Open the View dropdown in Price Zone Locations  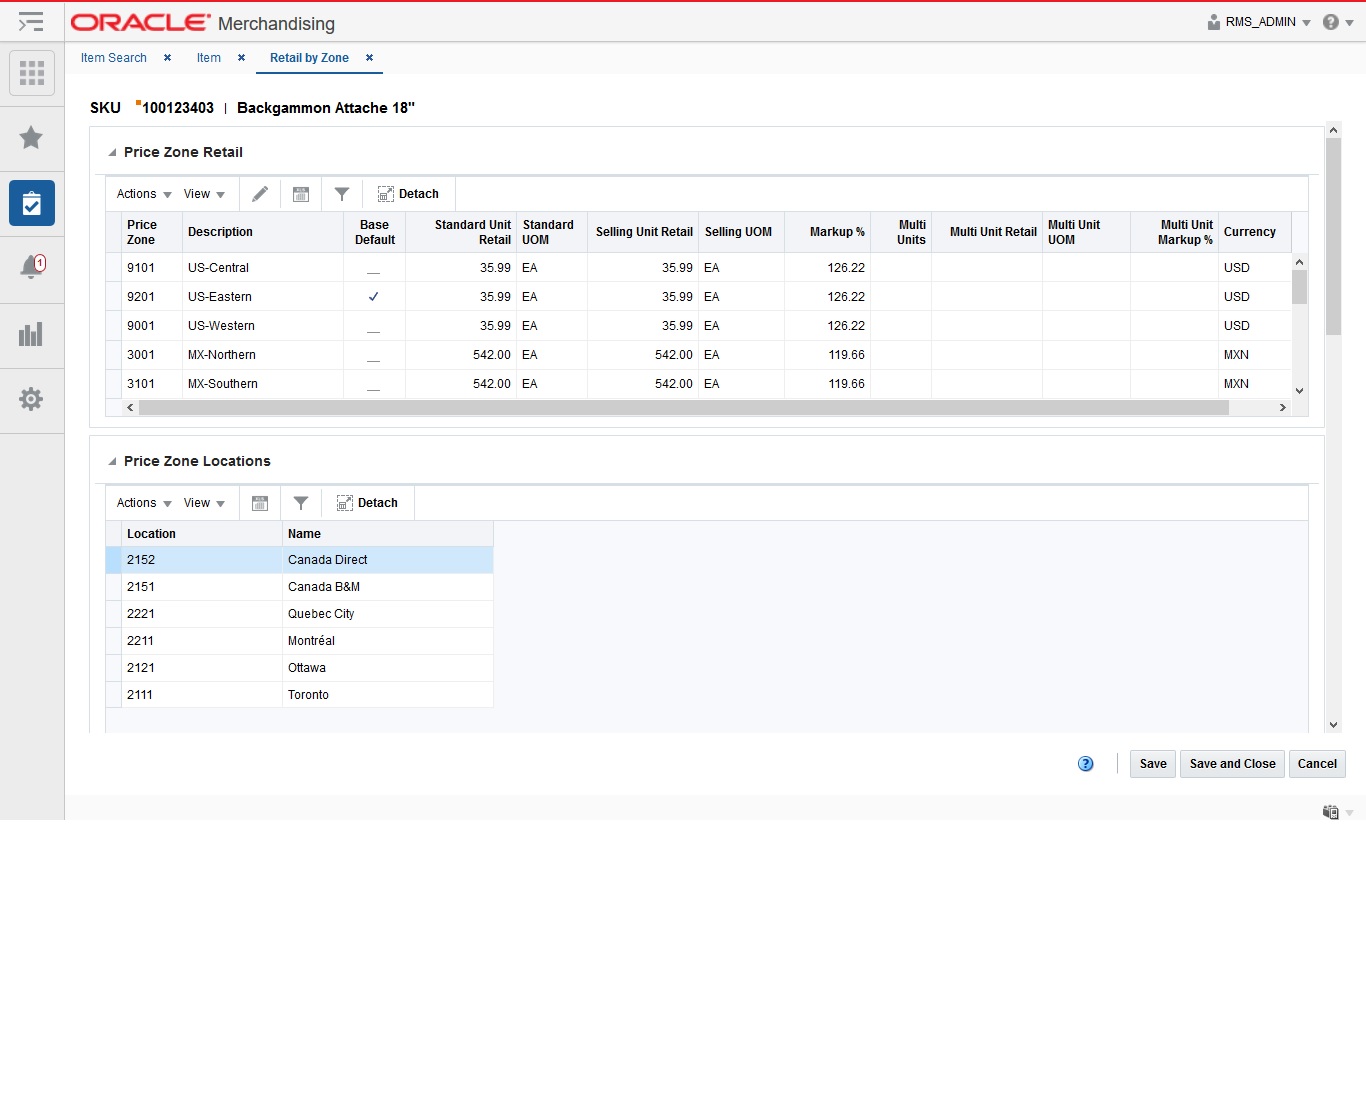[203, 502]
